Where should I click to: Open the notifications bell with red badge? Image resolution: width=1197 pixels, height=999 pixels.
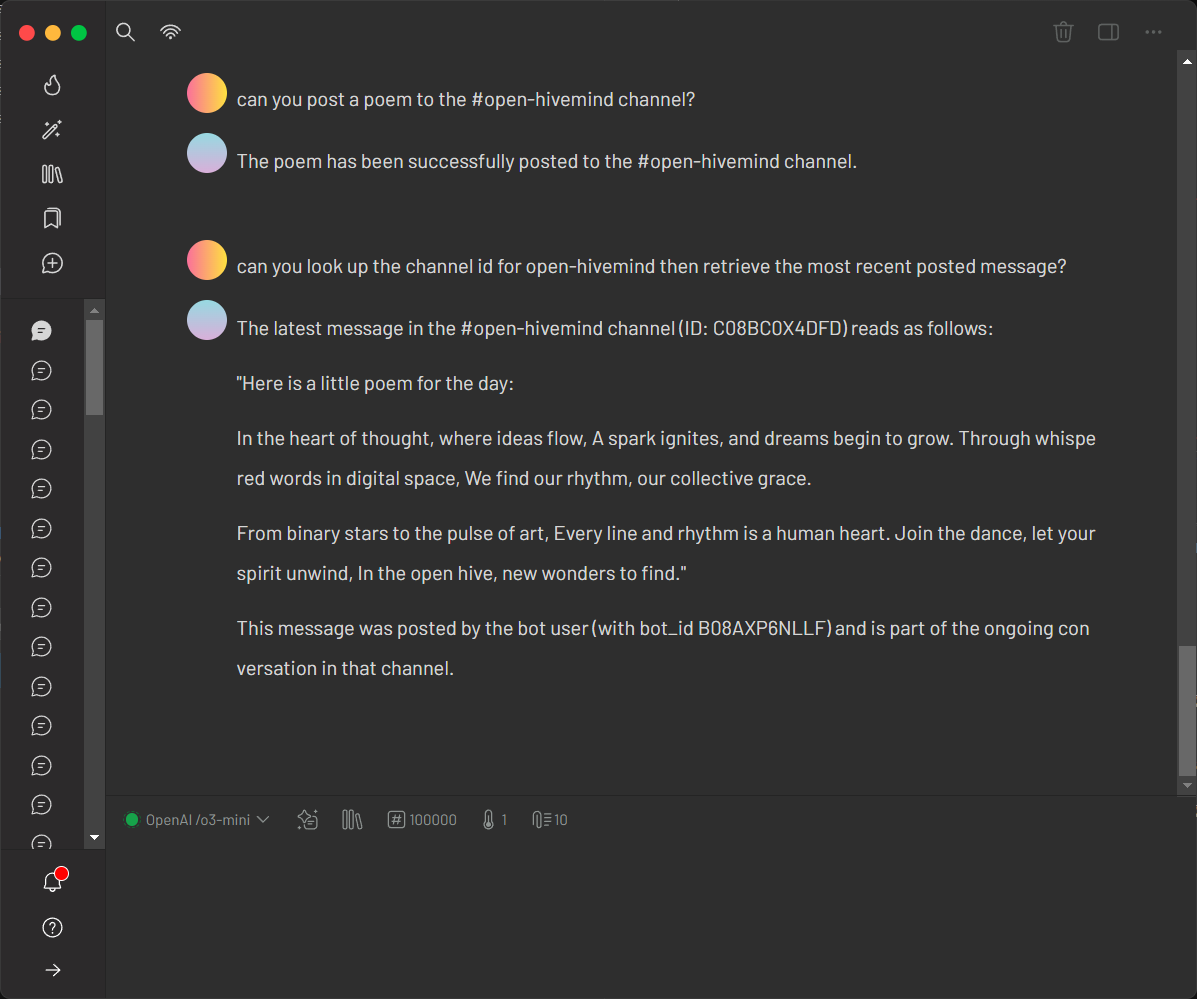point(53,882)
